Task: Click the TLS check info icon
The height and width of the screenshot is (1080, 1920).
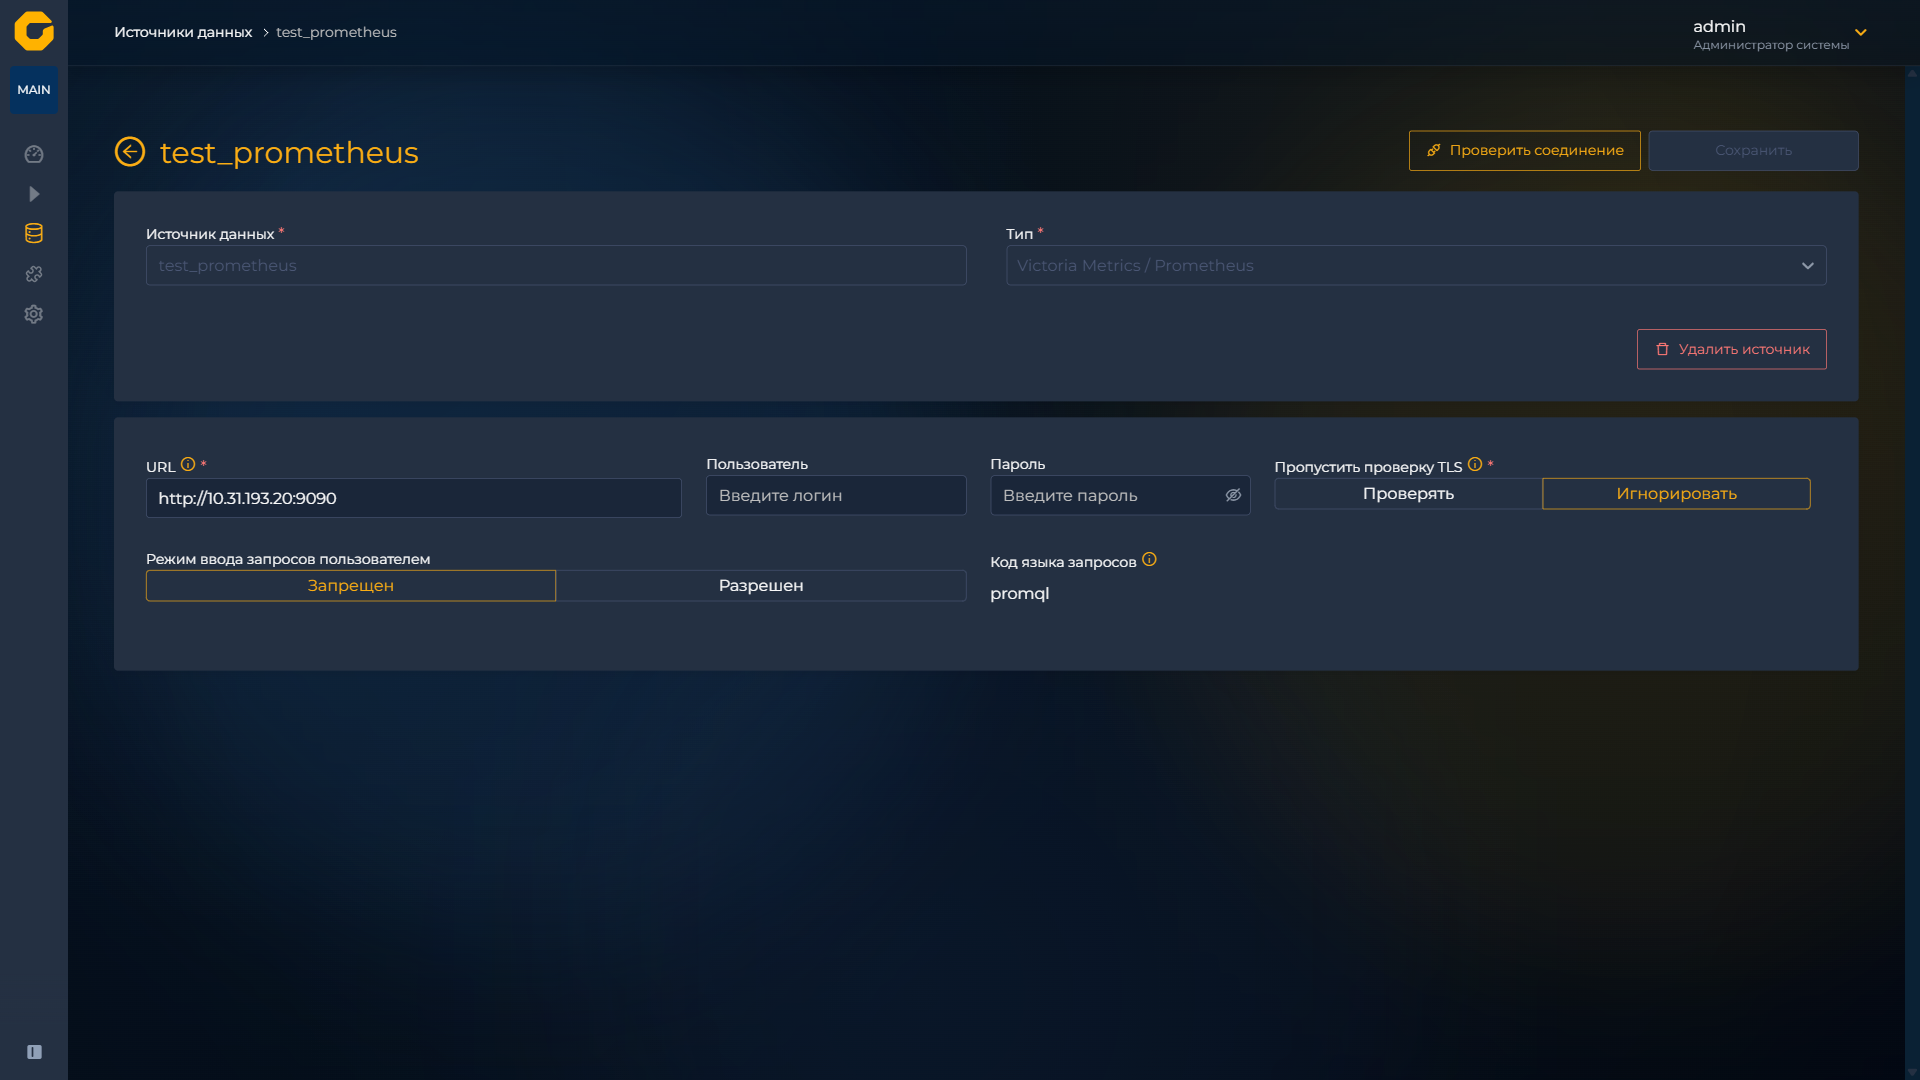Action: [1475, 465]
